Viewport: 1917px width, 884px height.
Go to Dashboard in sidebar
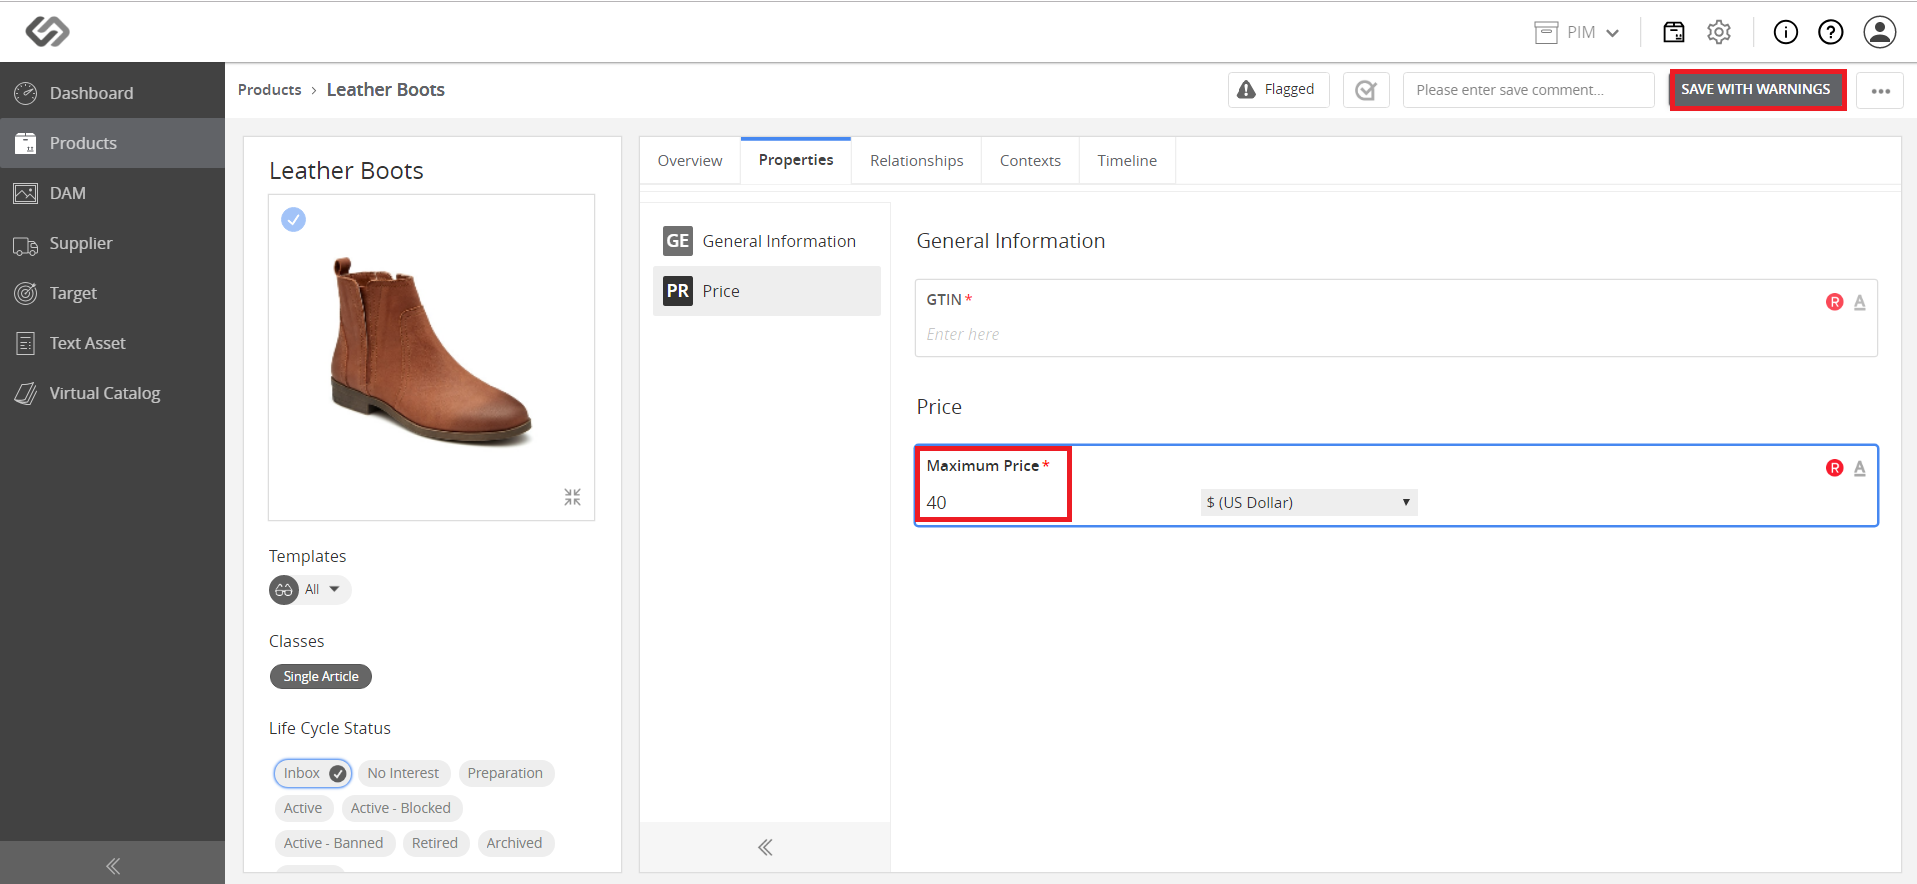(x=112, y=93)
